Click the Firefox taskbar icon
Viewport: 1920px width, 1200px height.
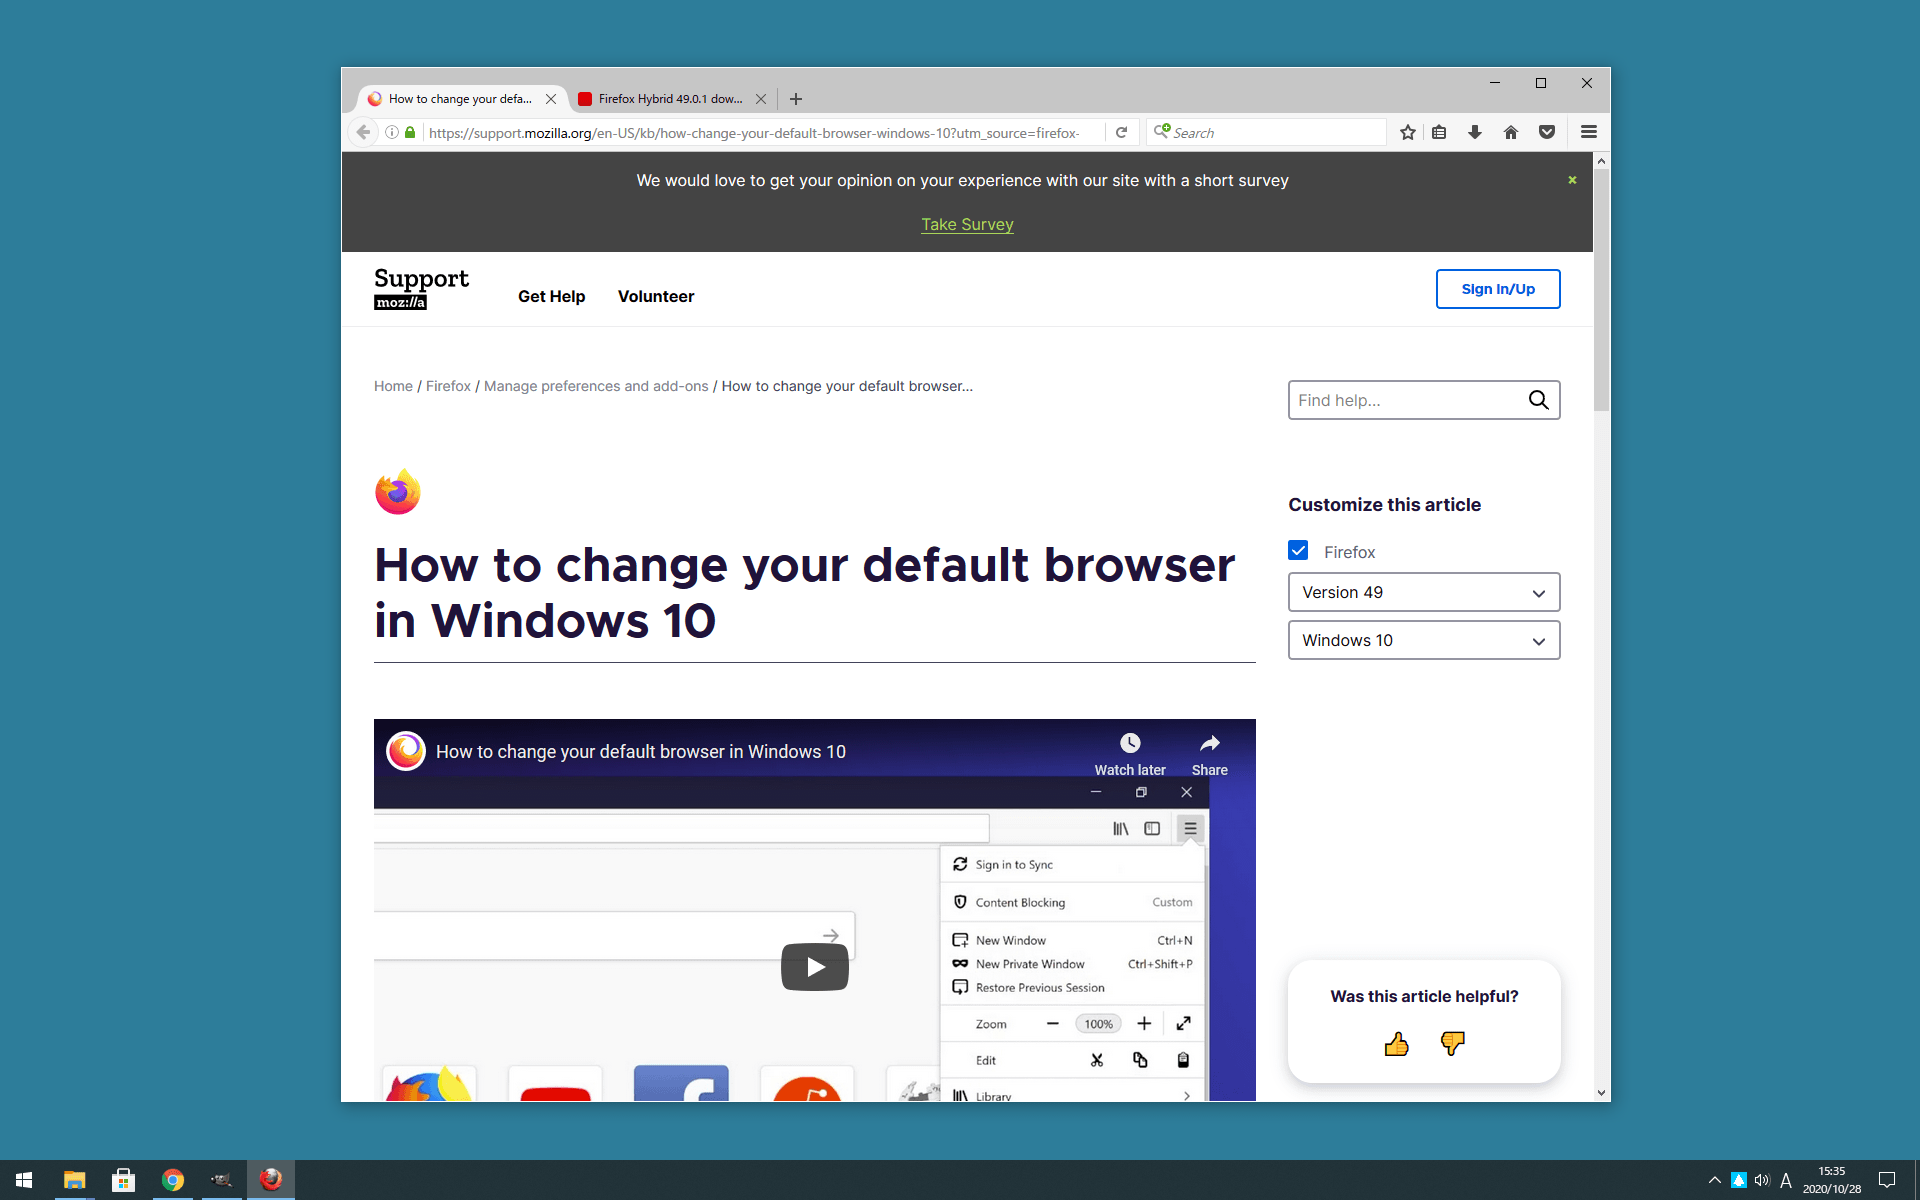point(271,1178)
